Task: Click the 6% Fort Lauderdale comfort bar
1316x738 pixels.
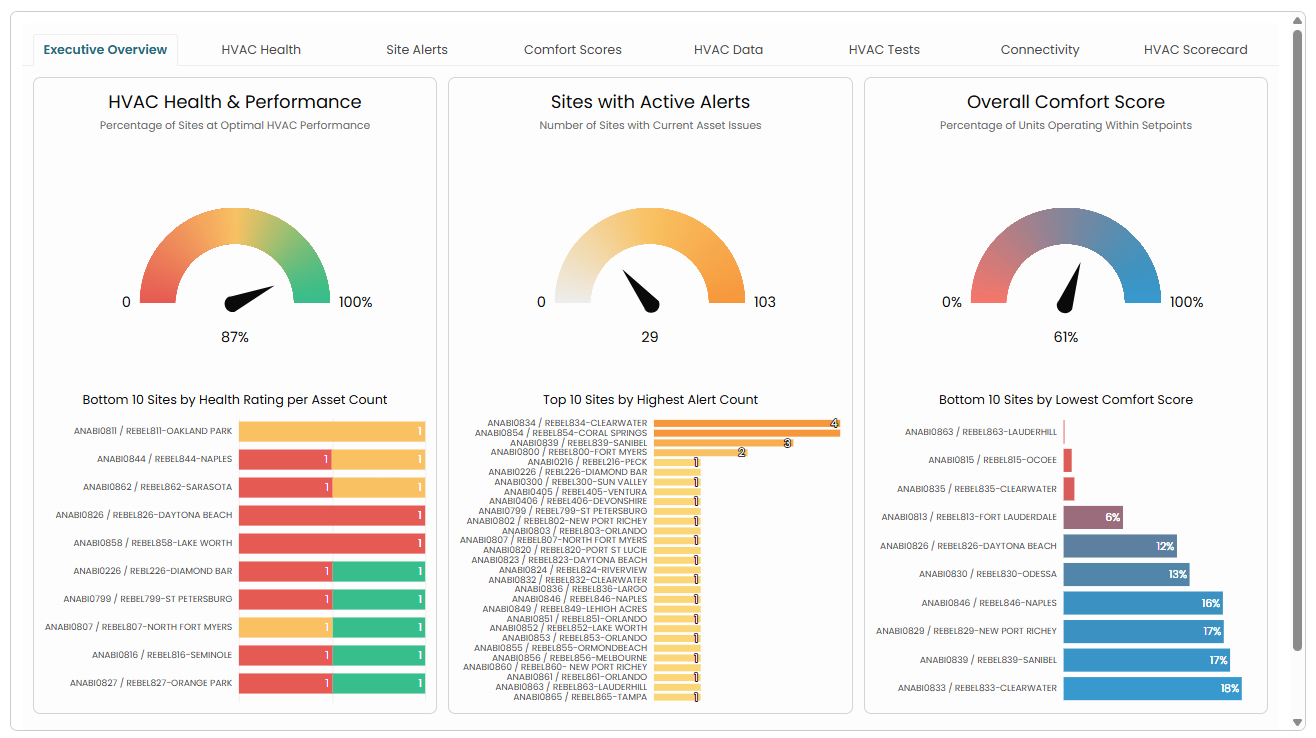Action: [x=1093, y=517]
